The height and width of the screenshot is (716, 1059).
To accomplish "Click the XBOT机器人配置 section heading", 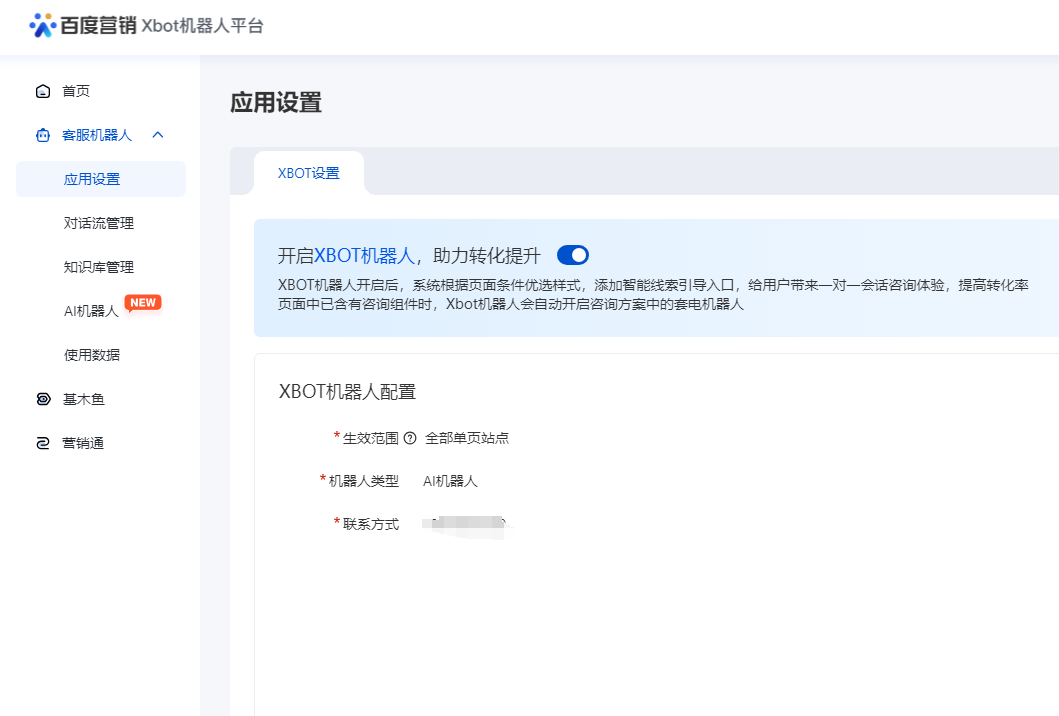I will click(347, 392).
